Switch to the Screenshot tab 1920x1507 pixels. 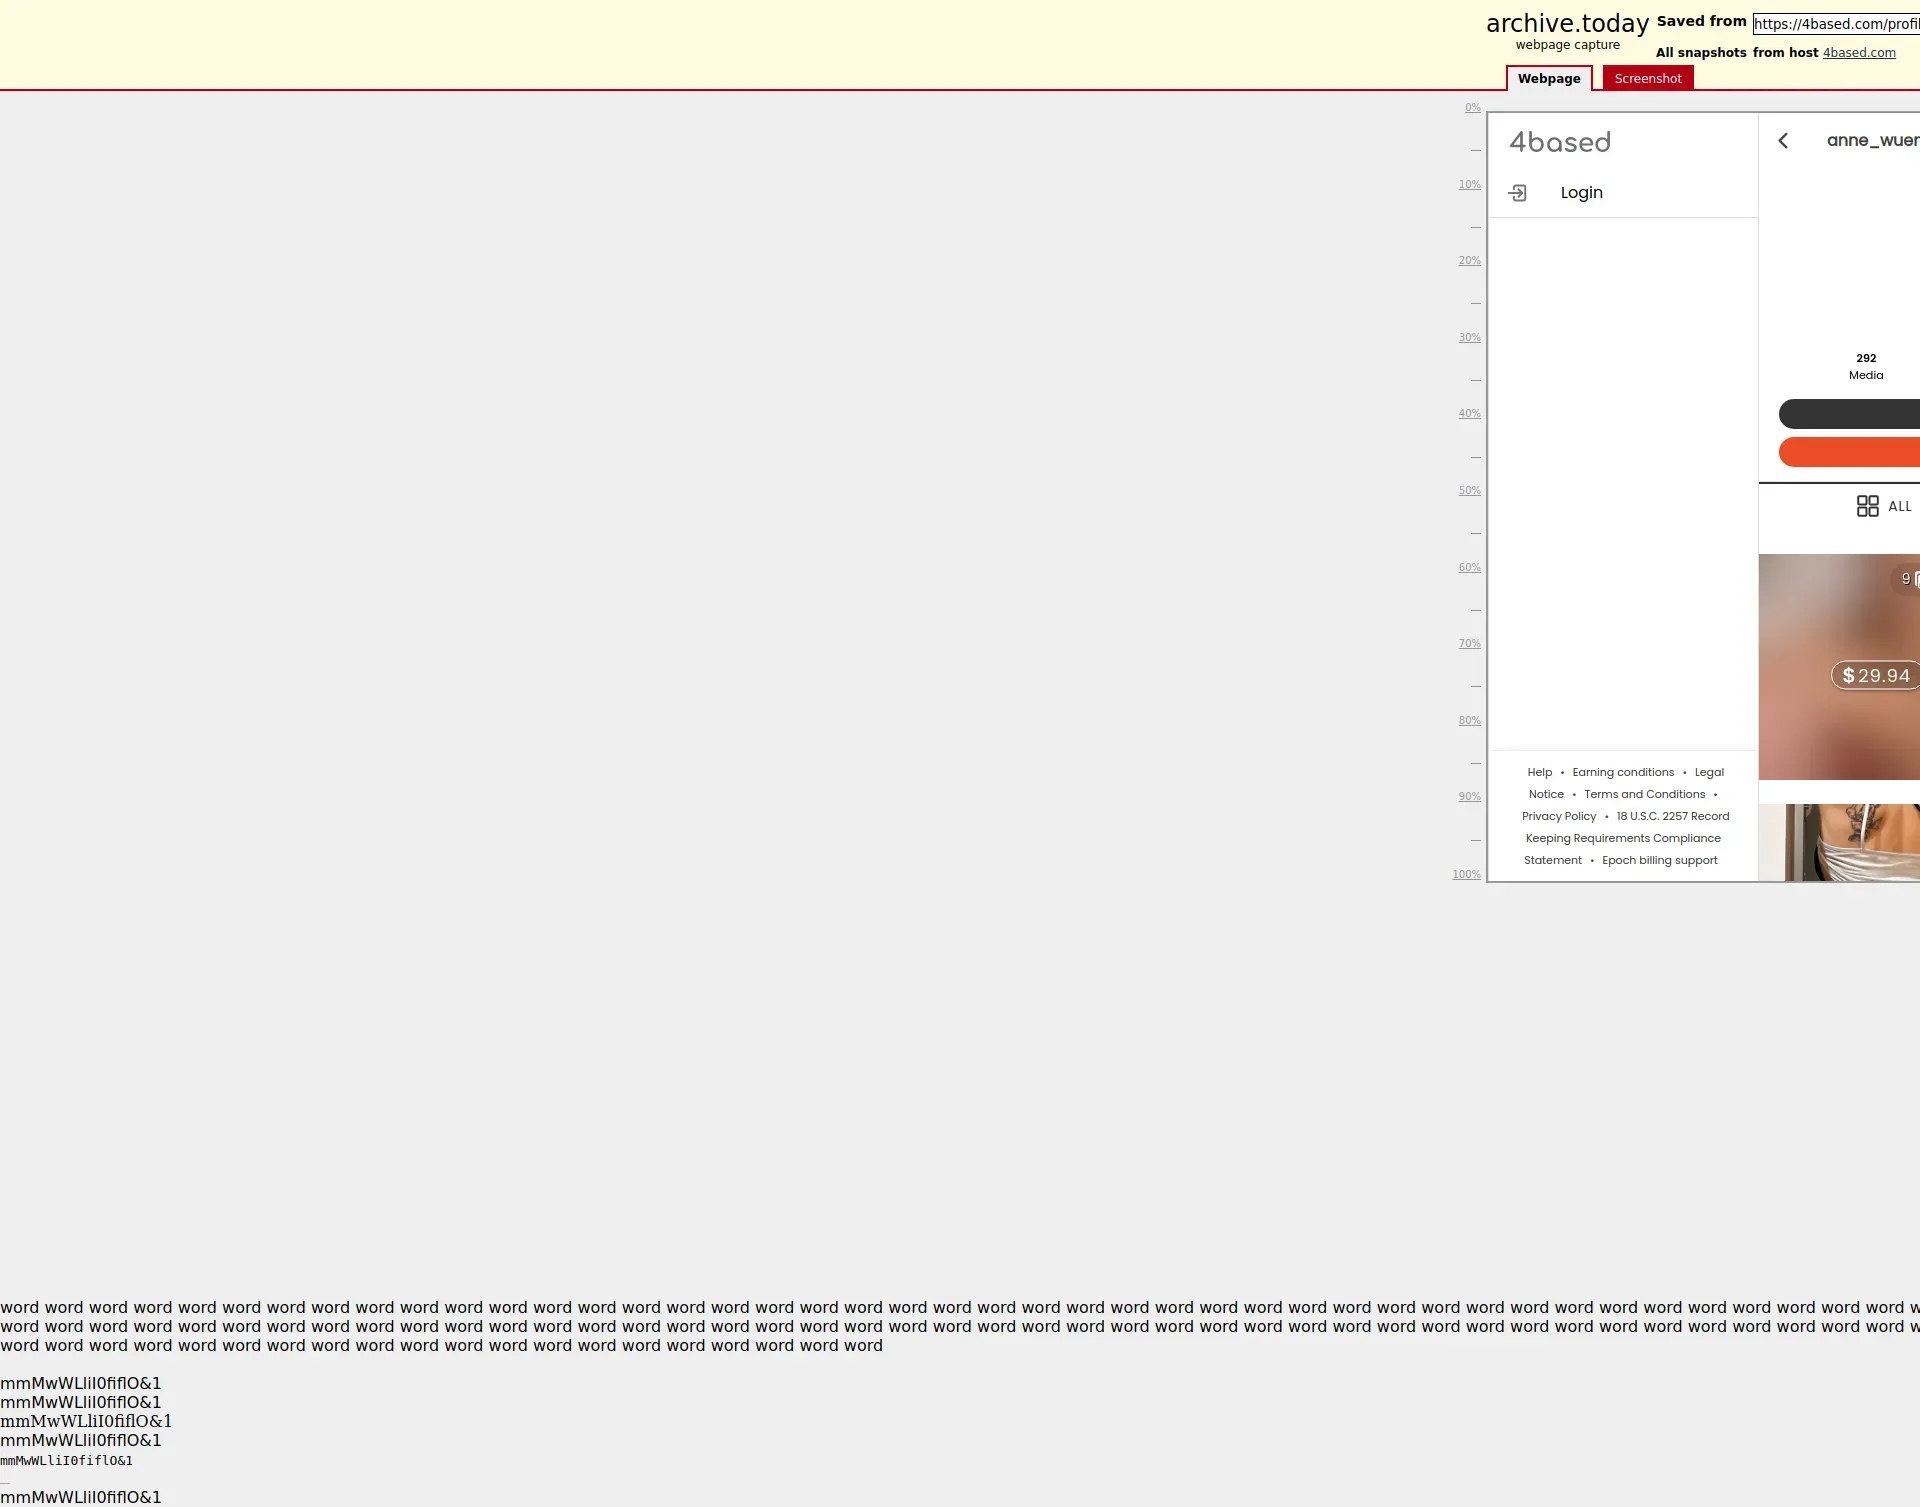point(1647,79)
